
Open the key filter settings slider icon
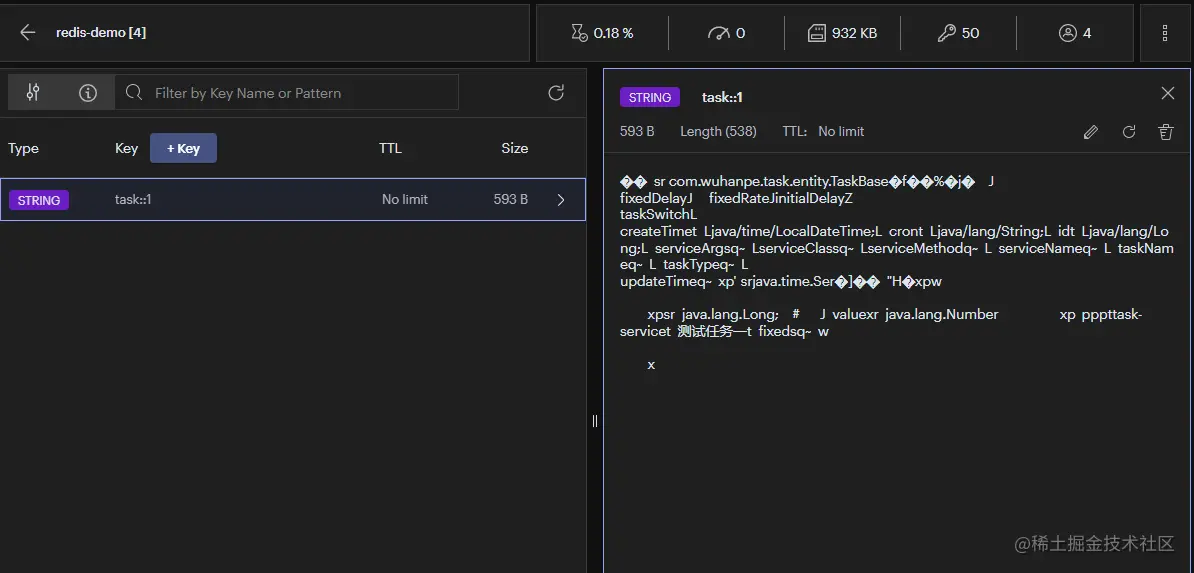point(33,93)
